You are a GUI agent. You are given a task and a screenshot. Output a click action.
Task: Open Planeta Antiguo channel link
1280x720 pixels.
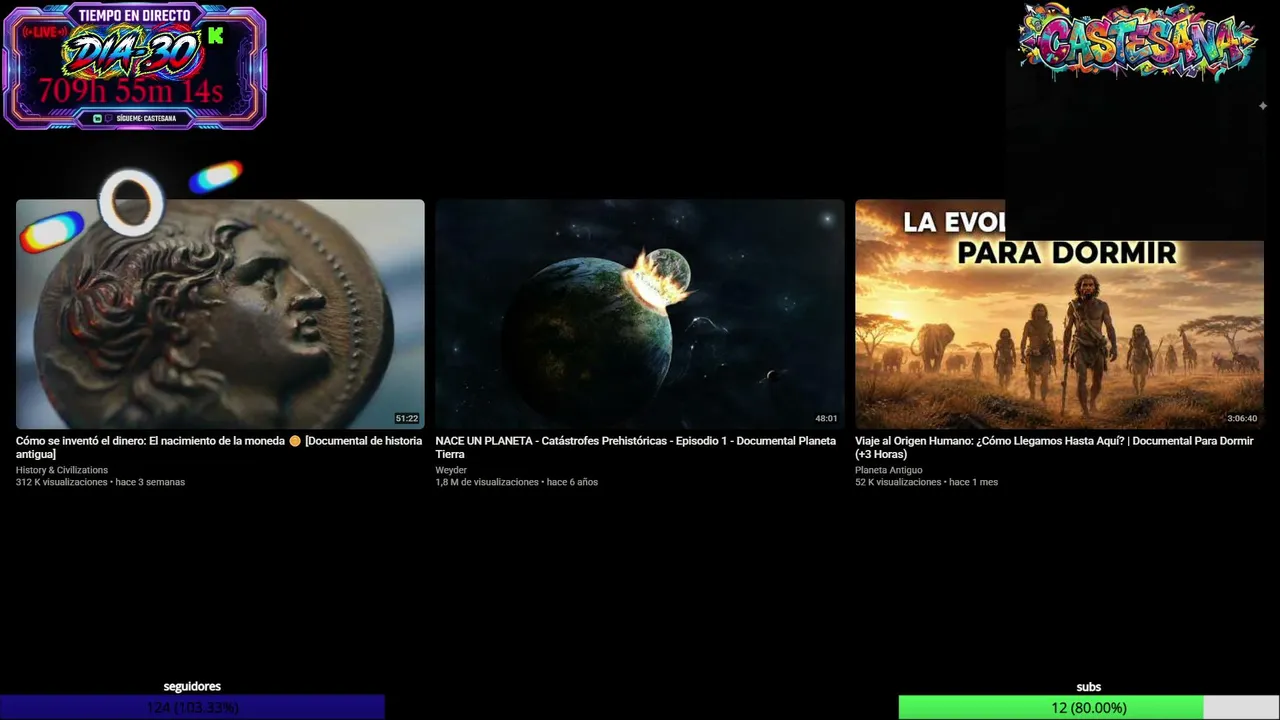click(889, 470)
